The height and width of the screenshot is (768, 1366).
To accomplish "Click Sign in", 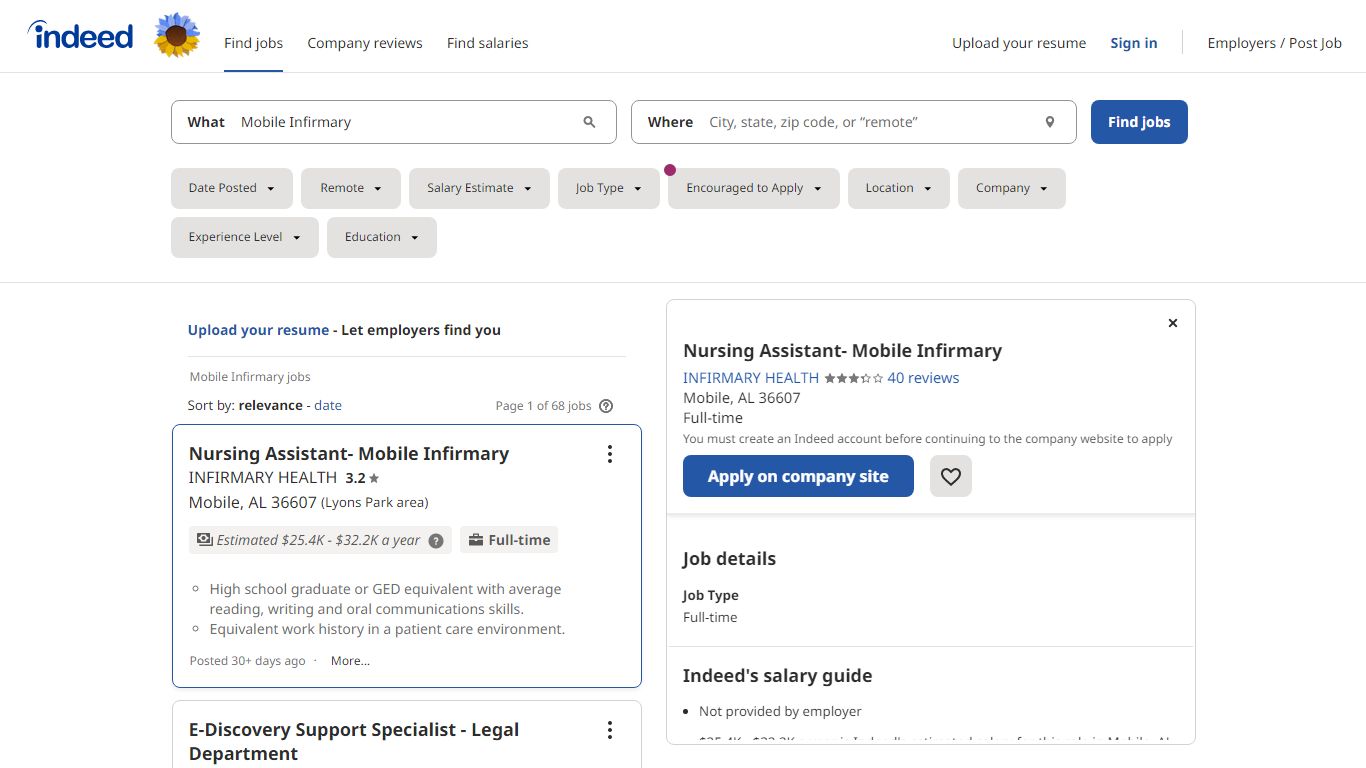I will 1134,43.
